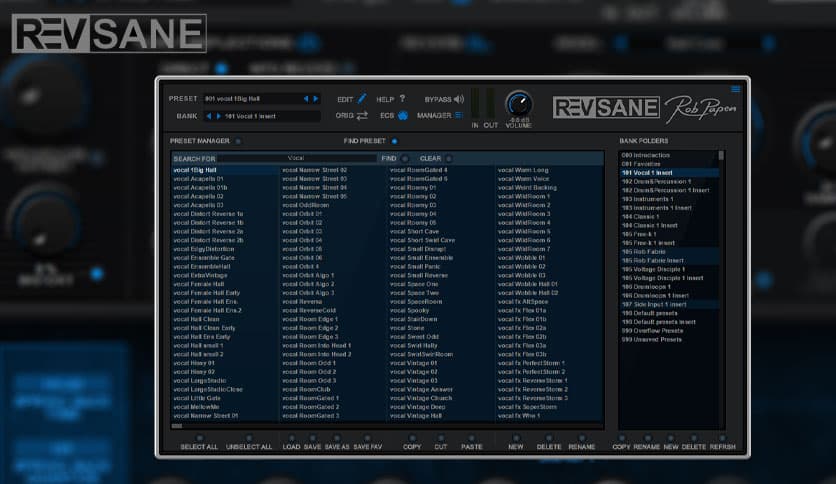Click the ORIG swap arrows icon
The height and width of the screenshot is (484, 836).
(x=363, y=115)
